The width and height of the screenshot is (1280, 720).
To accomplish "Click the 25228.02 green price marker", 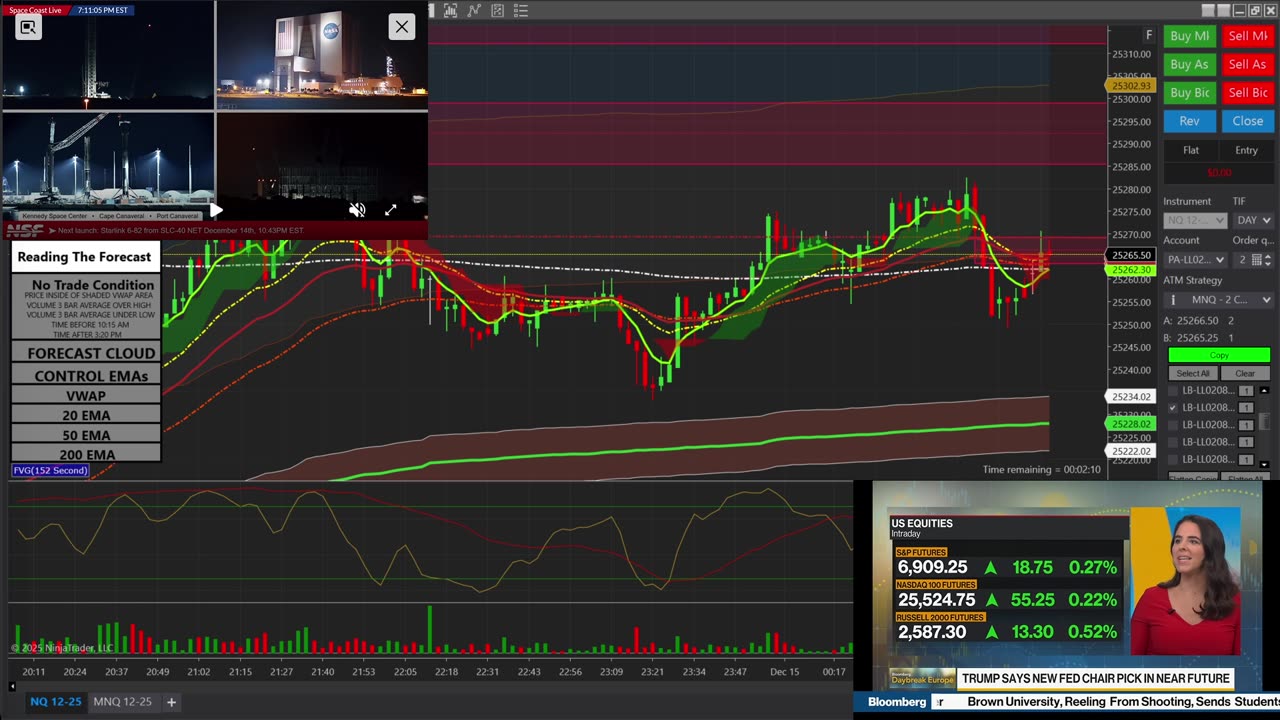I will pyautogui.click(x=1131, y=424).
